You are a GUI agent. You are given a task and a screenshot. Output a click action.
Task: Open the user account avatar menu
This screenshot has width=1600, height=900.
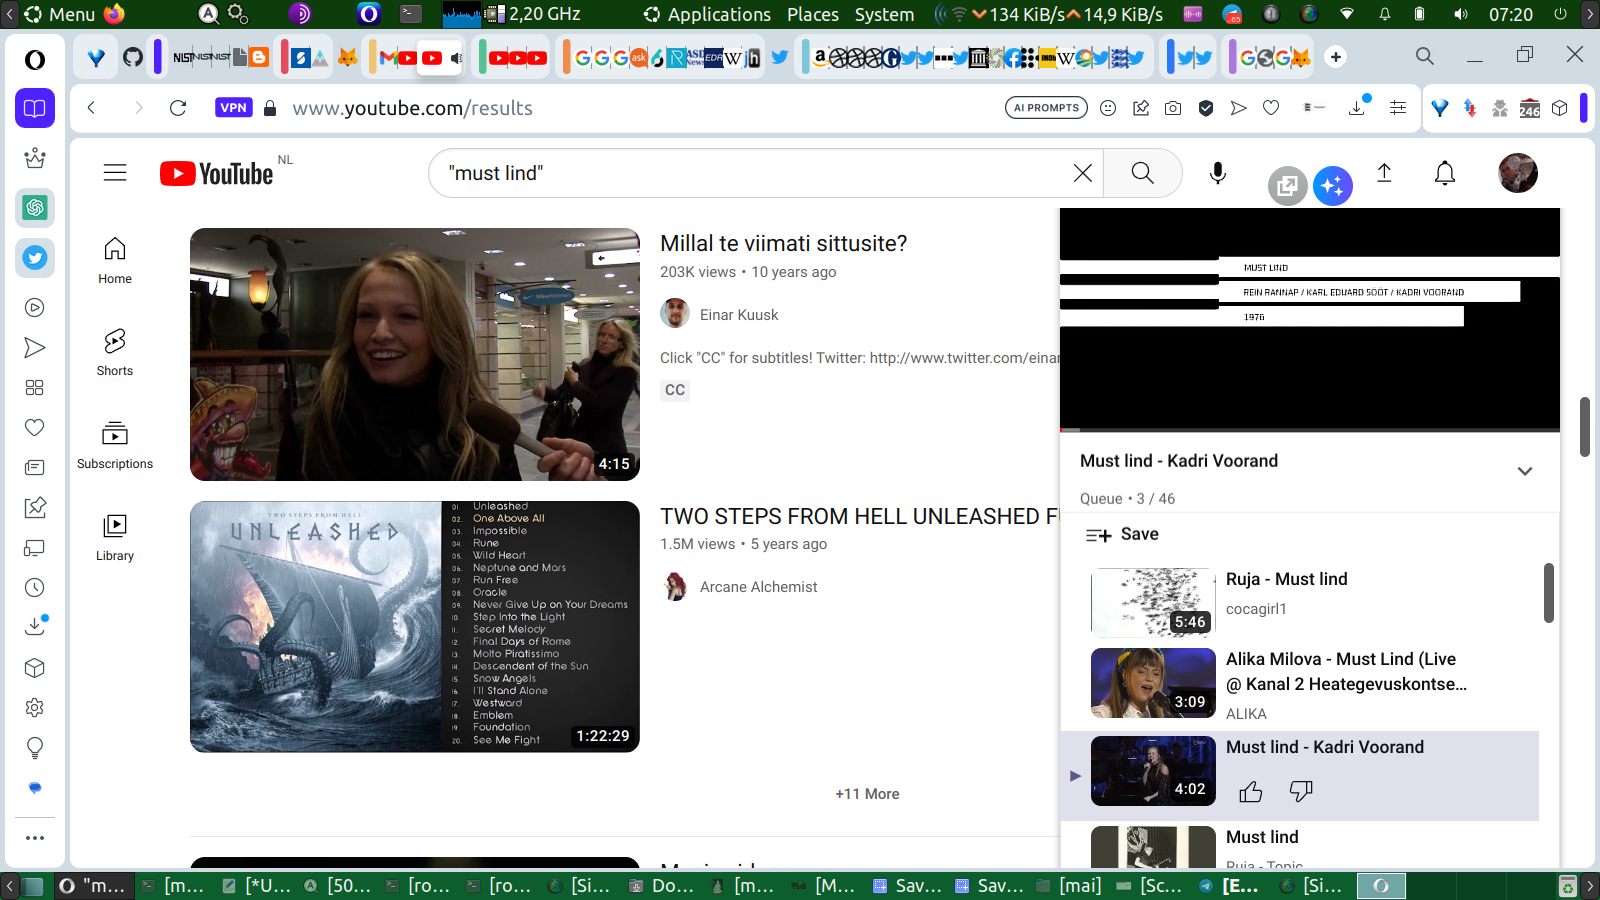point(1518,173)
